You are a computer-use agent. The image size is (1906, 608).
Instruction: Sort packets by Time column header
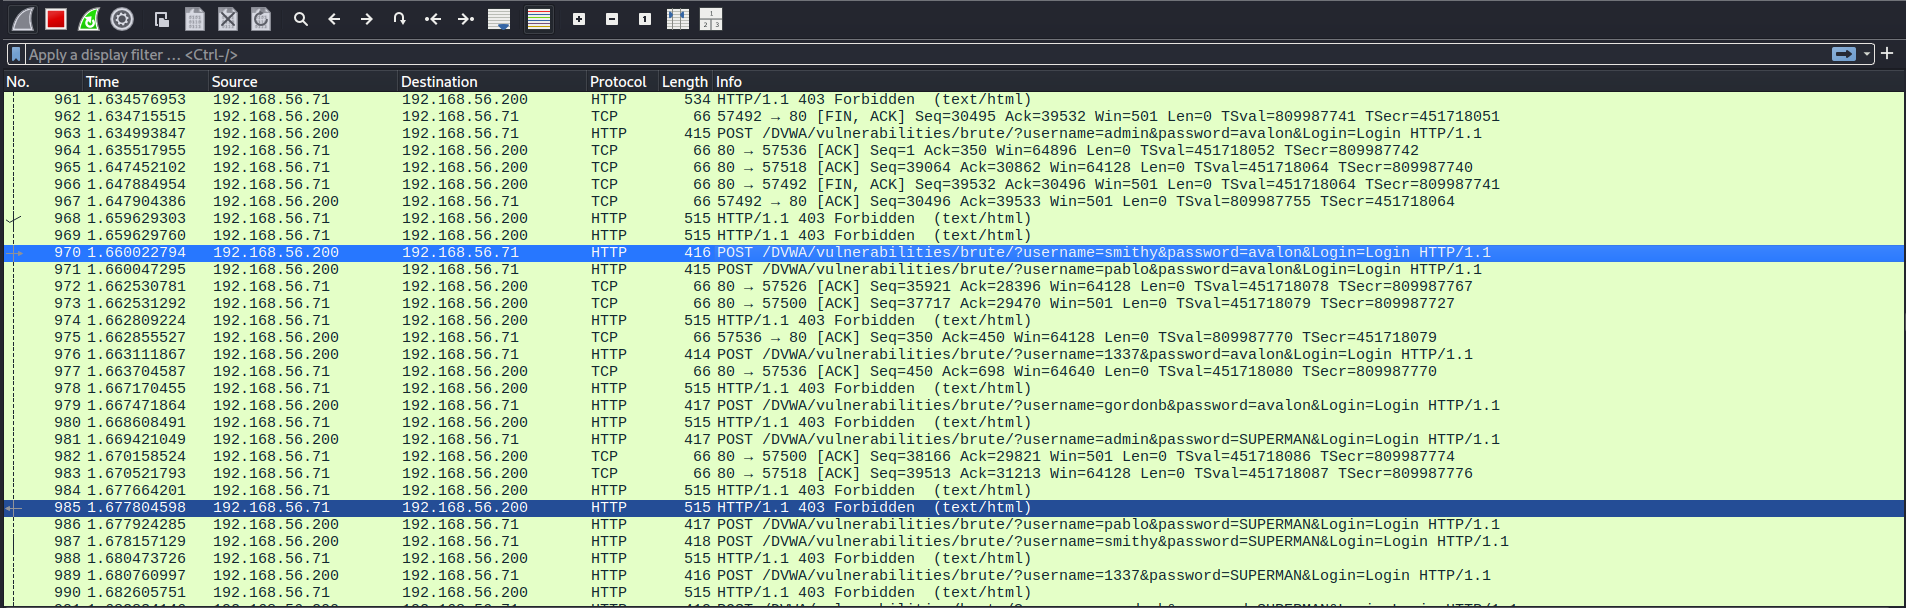click(x=102, y=82)
